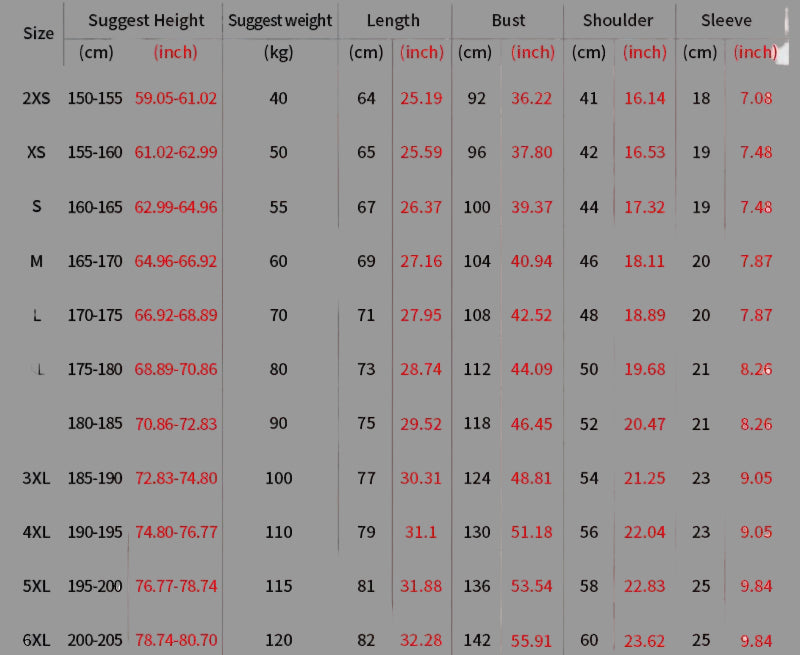The width and height of the screenshot is (800, 655).
Task: Select the Length column header
Action: tap(393, 20)
